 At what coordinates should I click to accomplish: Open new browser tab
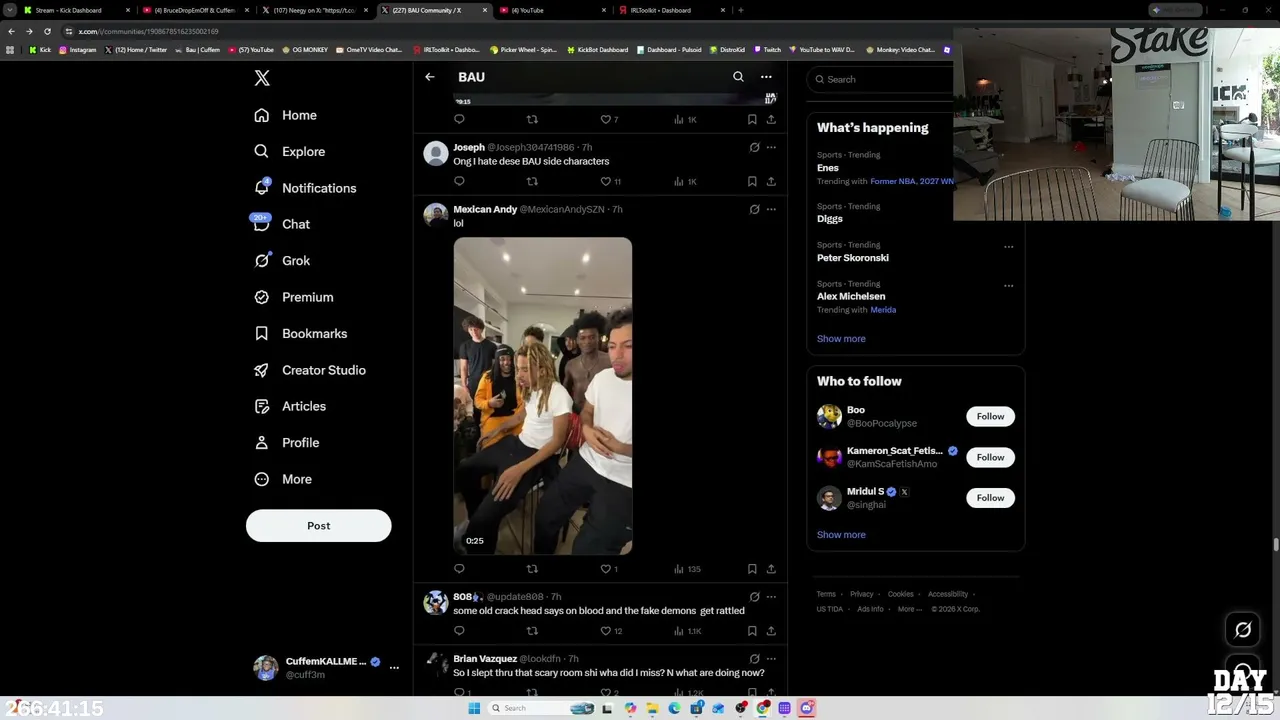(x=740, y=10)
